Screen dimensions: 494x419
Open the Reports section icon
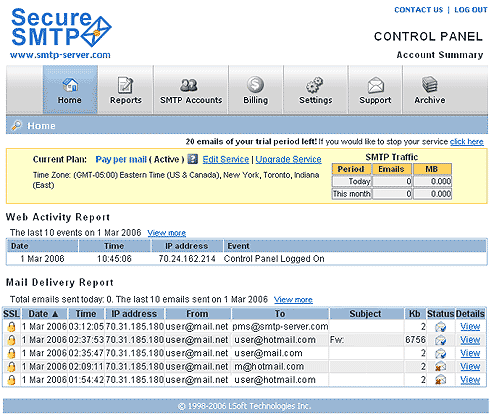tap(126, 85)
